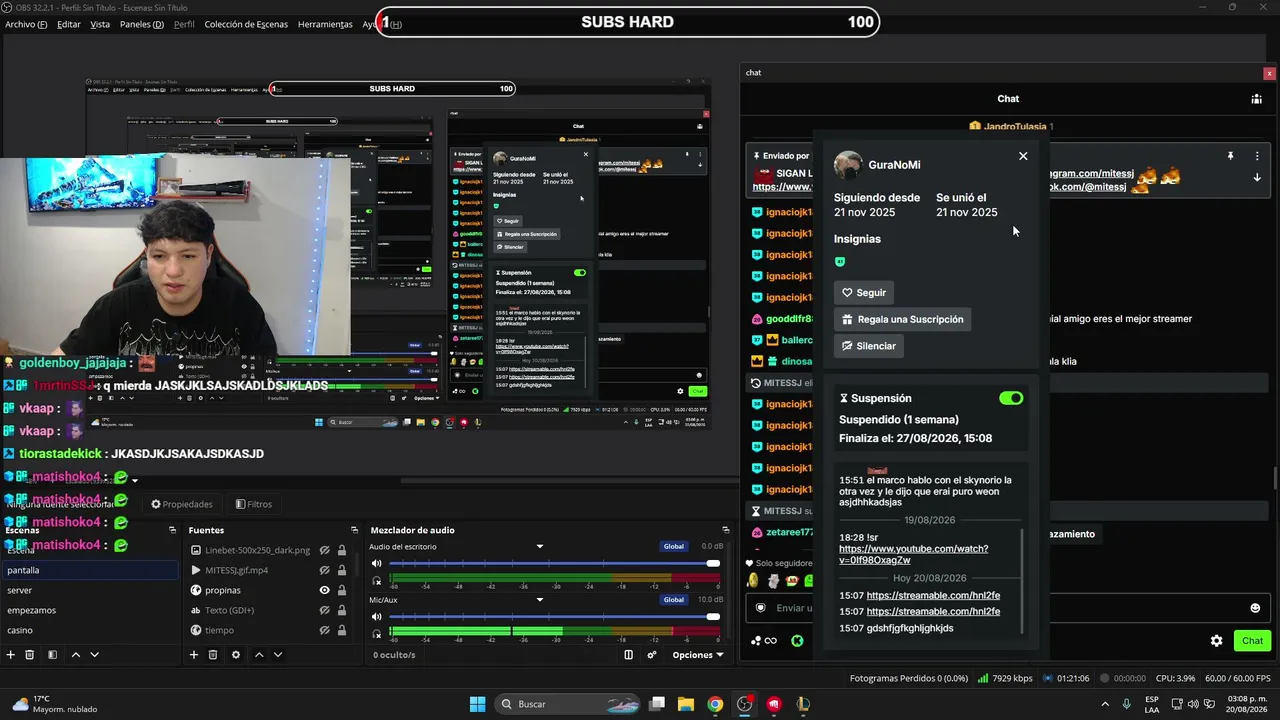The image size is (1280, 720).
Task: Mute Audio del escritorio speaker icon
Action: (377, 563)
